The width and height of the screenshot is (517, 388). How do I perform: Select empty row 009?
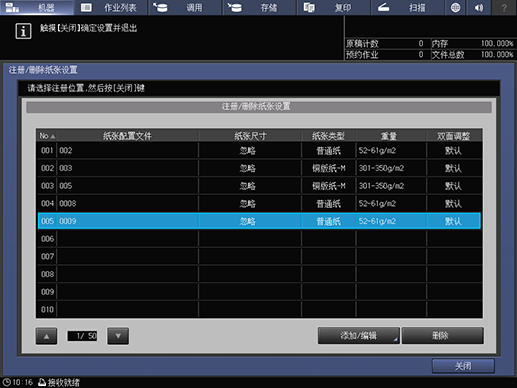(x=259, y=292)
